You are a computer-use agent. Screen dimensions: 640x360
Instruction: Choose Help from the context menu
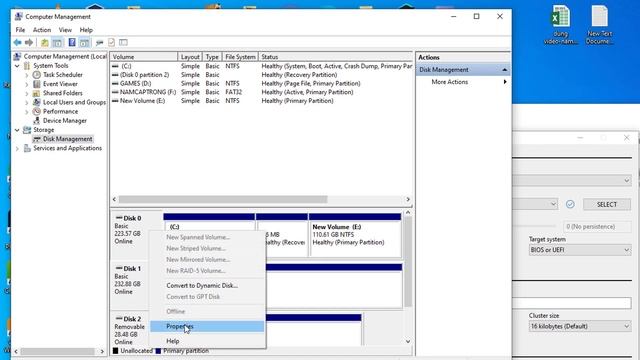point(207,341)
